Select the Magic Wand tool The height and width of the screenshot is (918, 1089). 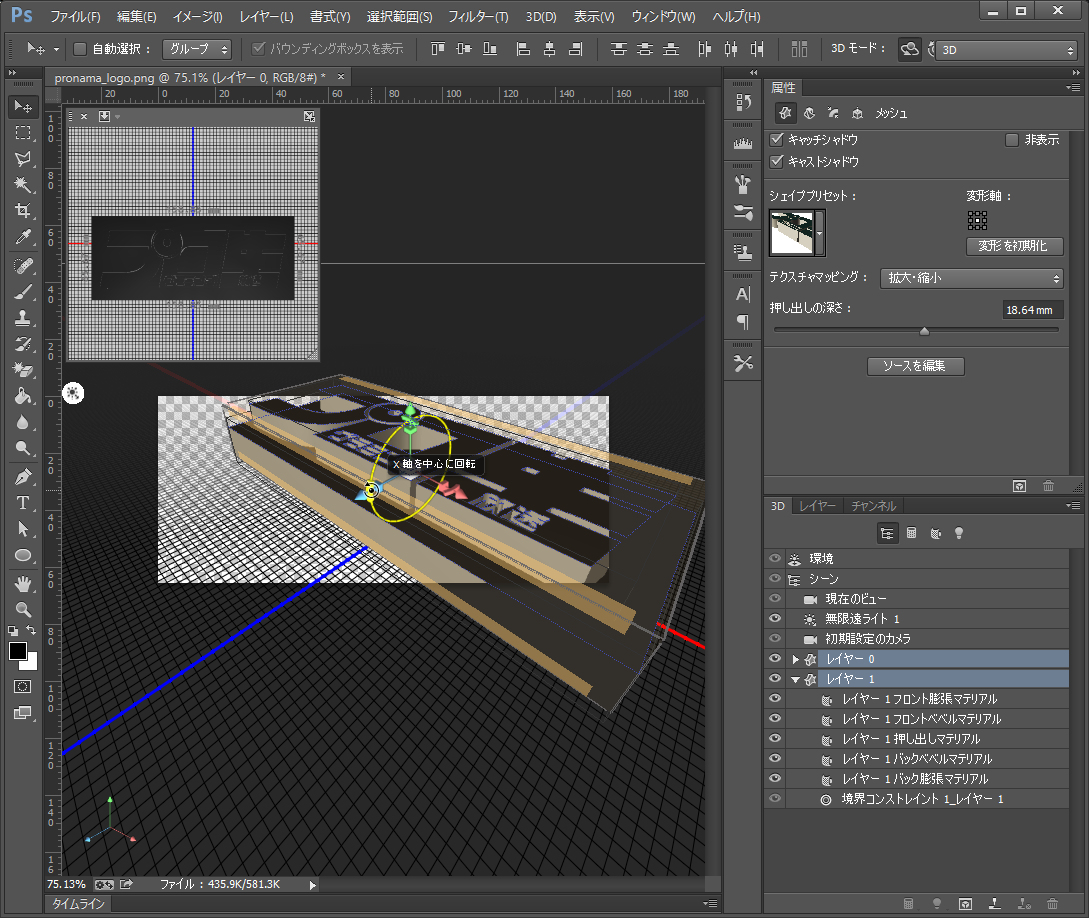pos(23,185)
